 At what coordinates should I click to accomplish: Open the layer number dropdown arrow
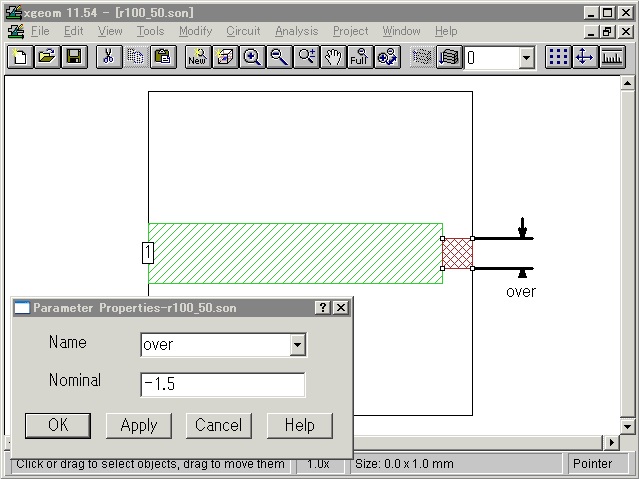pyautogui.click(x=526, y=58)
